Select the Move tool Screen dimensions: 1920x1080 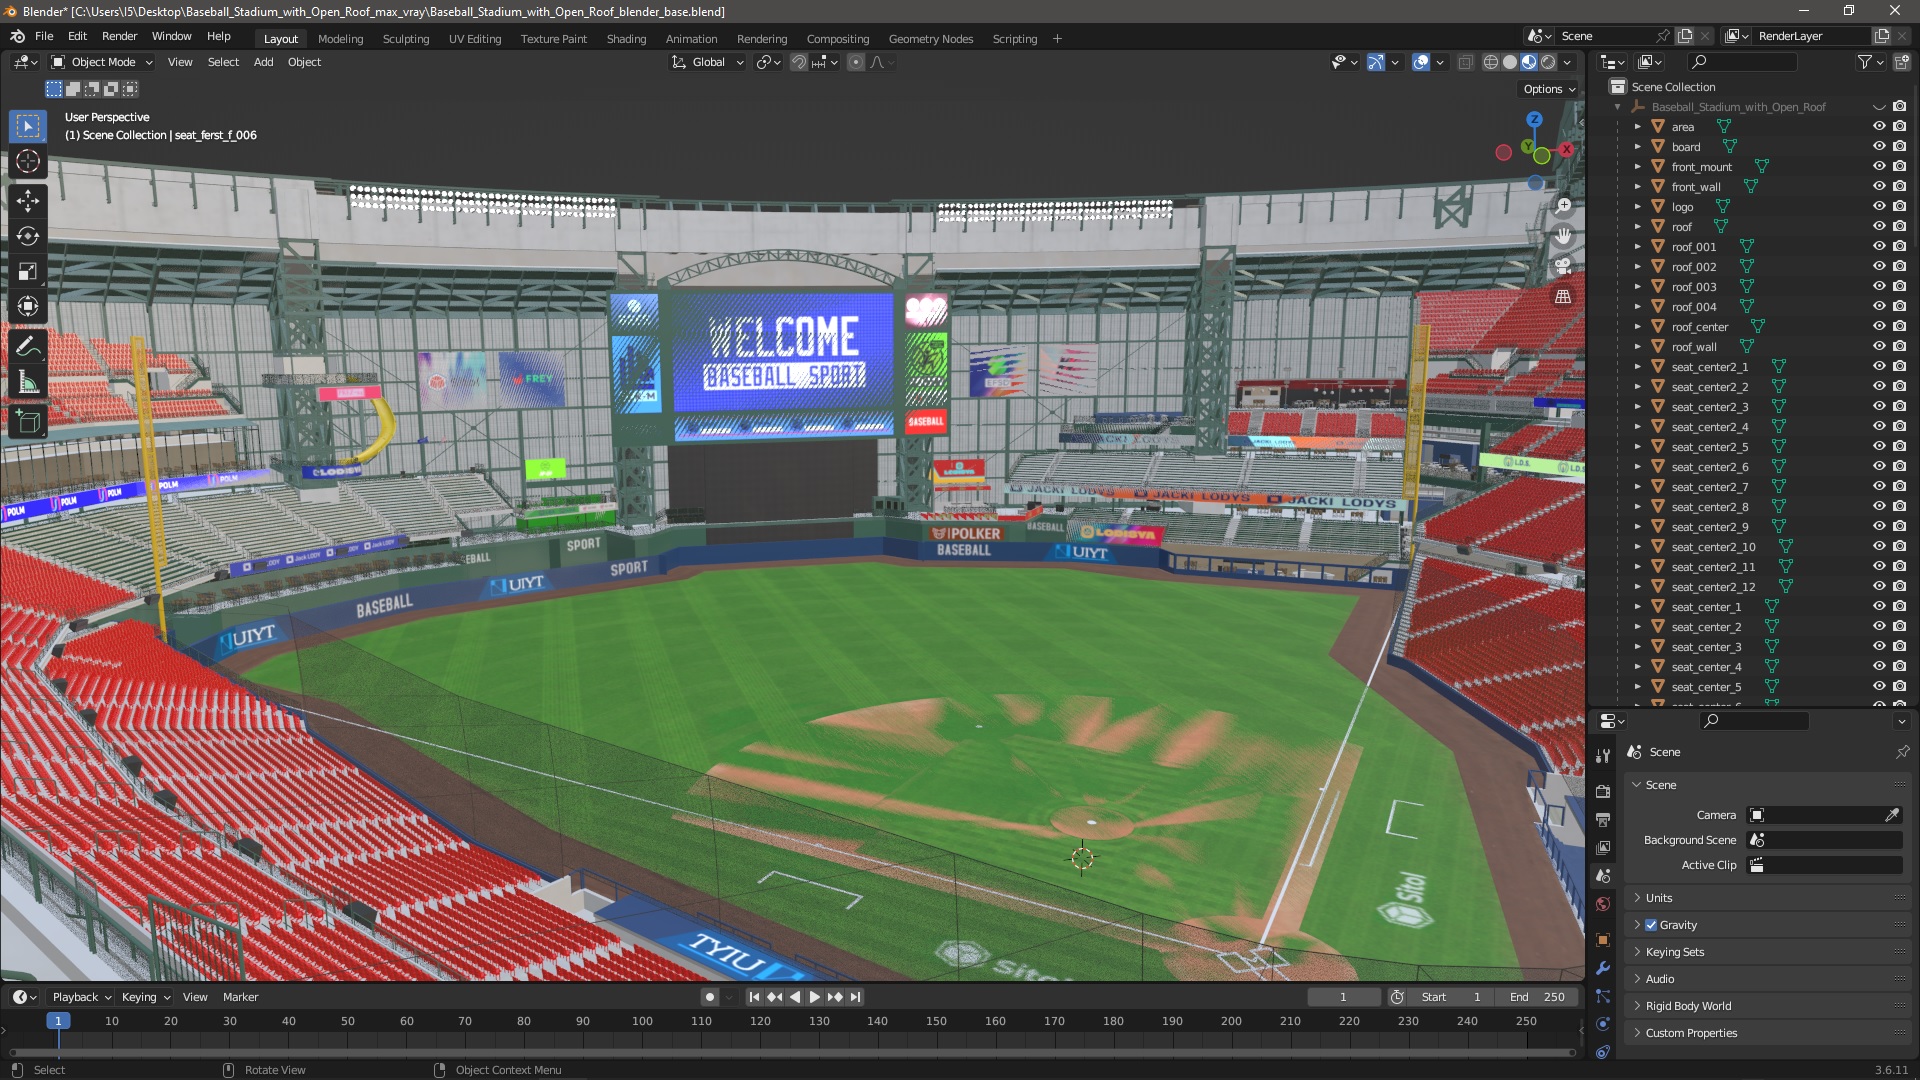[x=28, y=201]
